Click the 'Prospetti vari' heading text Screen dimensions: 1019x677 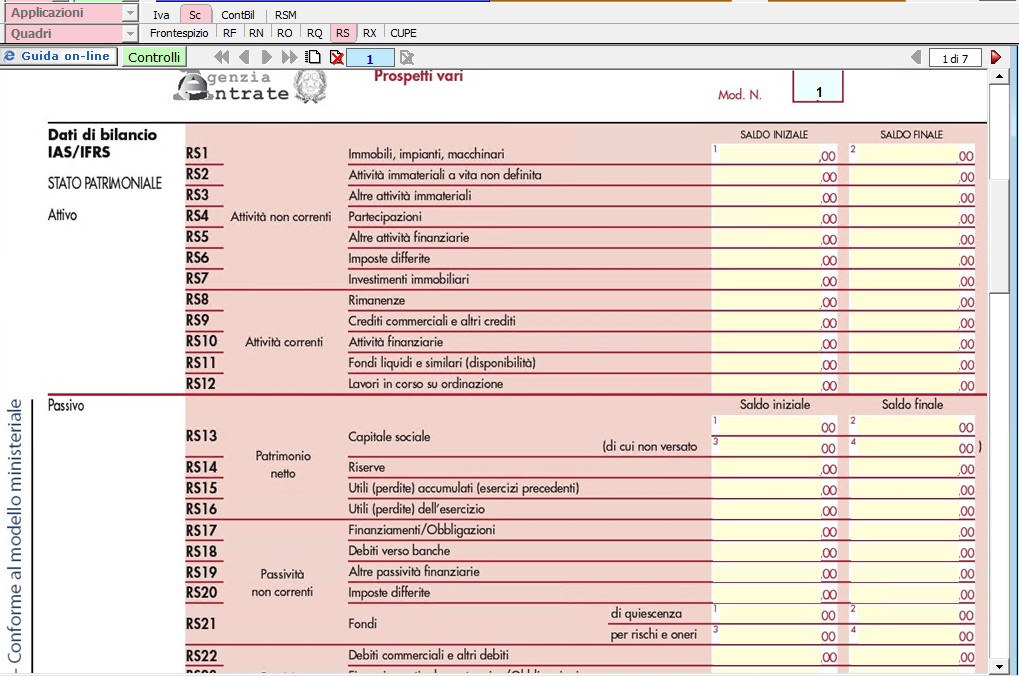pos(419,76)
